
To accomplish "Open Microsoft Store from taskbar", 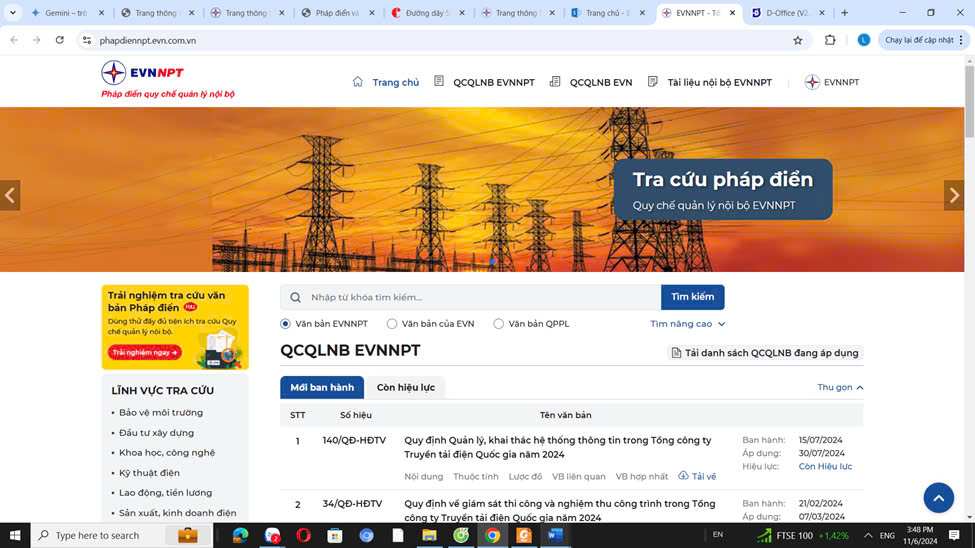I will (x=335, y=535).
